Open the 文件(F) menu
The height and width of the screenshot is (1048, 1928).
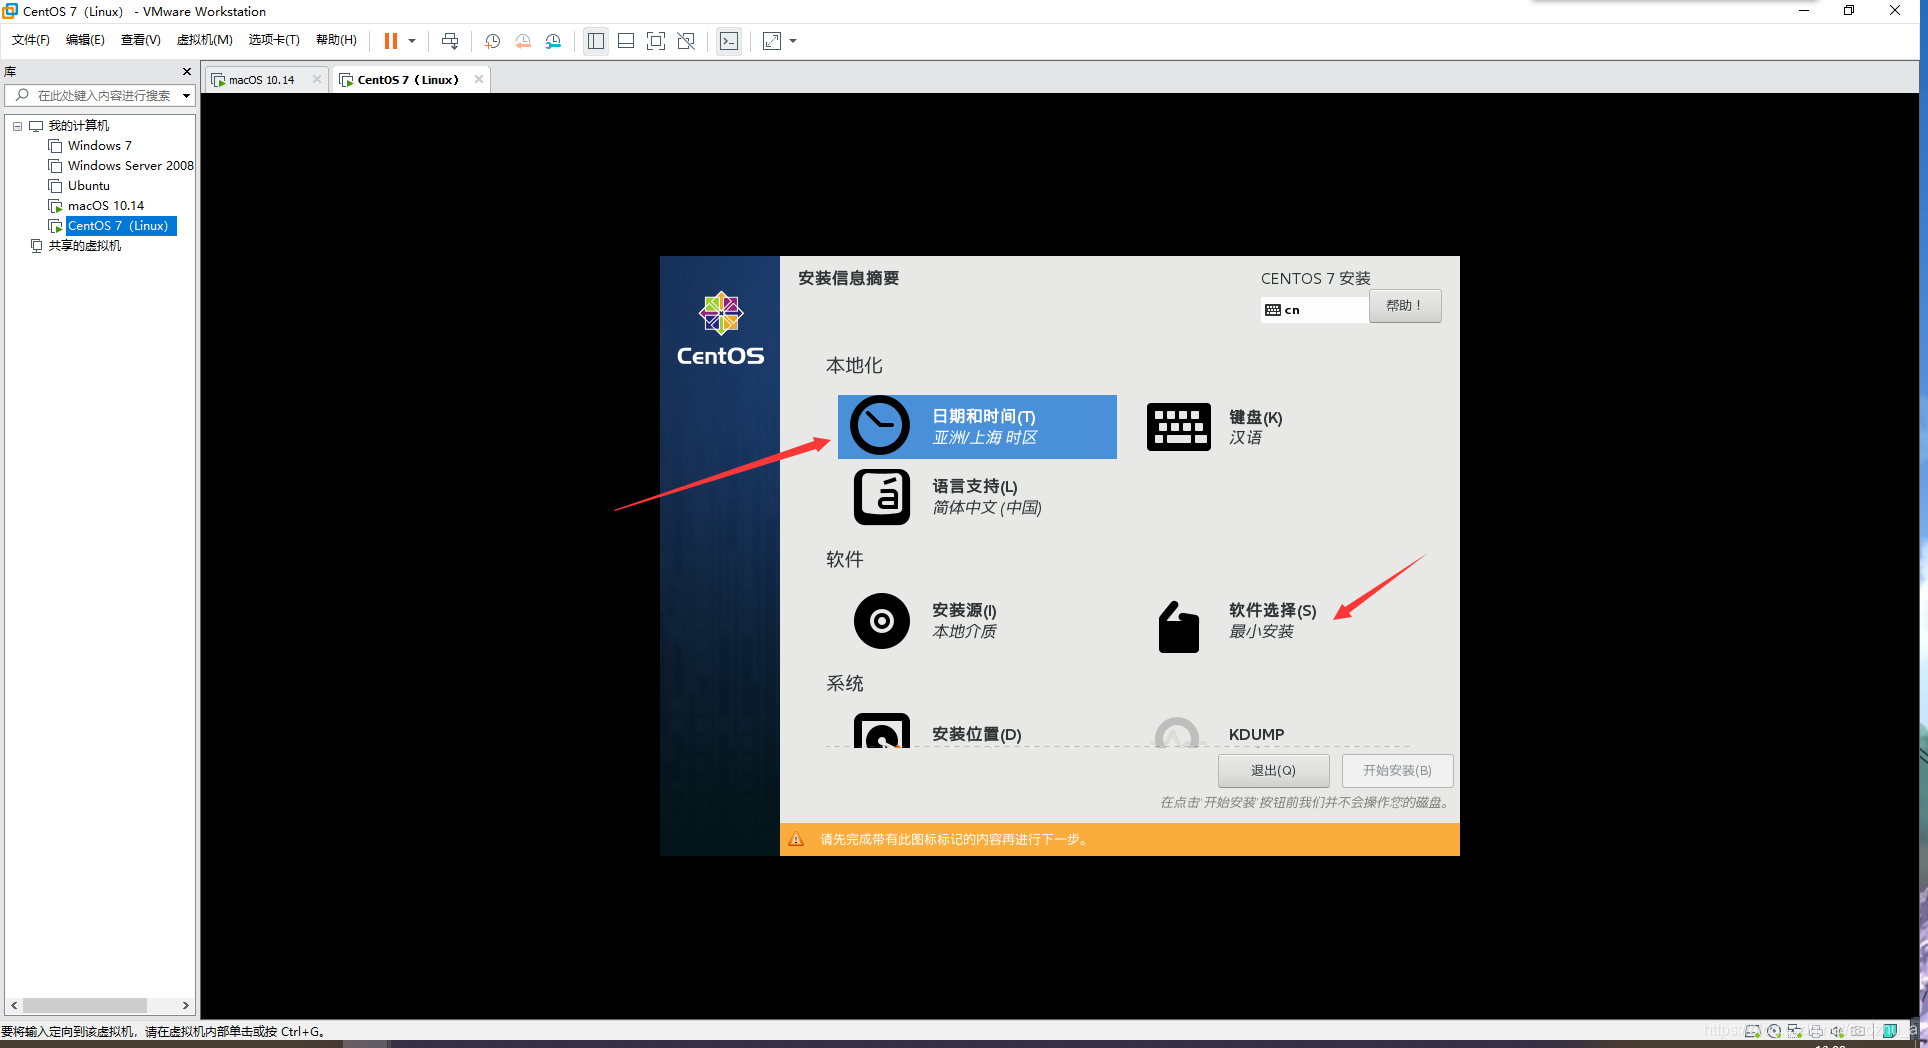[x=31, y=40]
